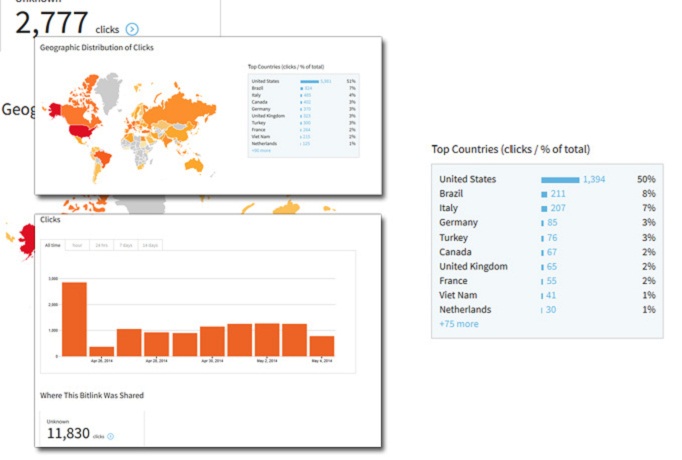Viewport: 682px width, 460px height.
Task: Click the arrow icon beside 2,777 clicks
Action: click(132, 29)
